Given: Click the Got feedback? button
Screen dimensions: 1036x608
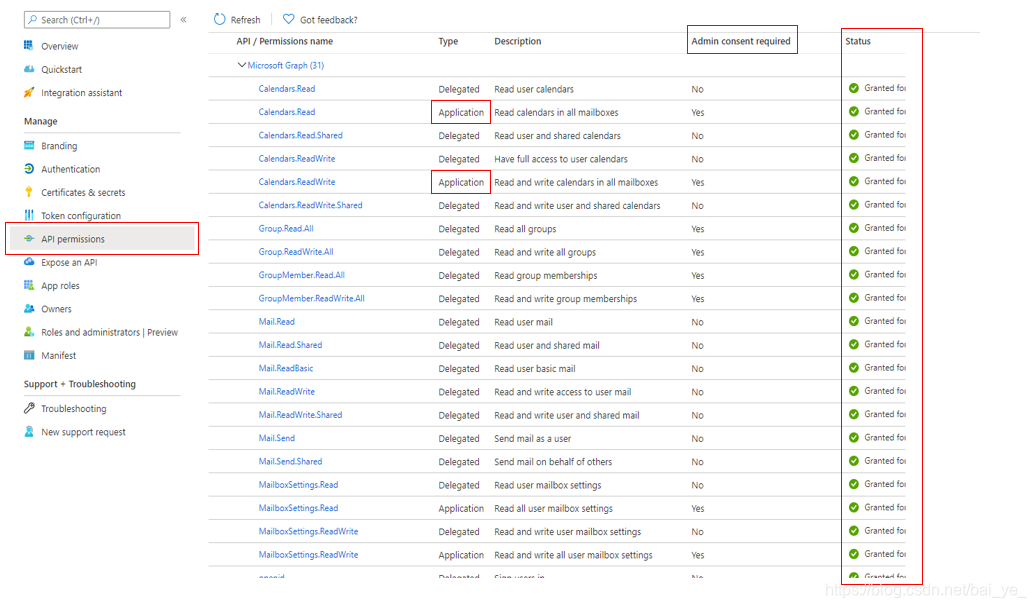Looking at the screenshot, I should (320, 20).
